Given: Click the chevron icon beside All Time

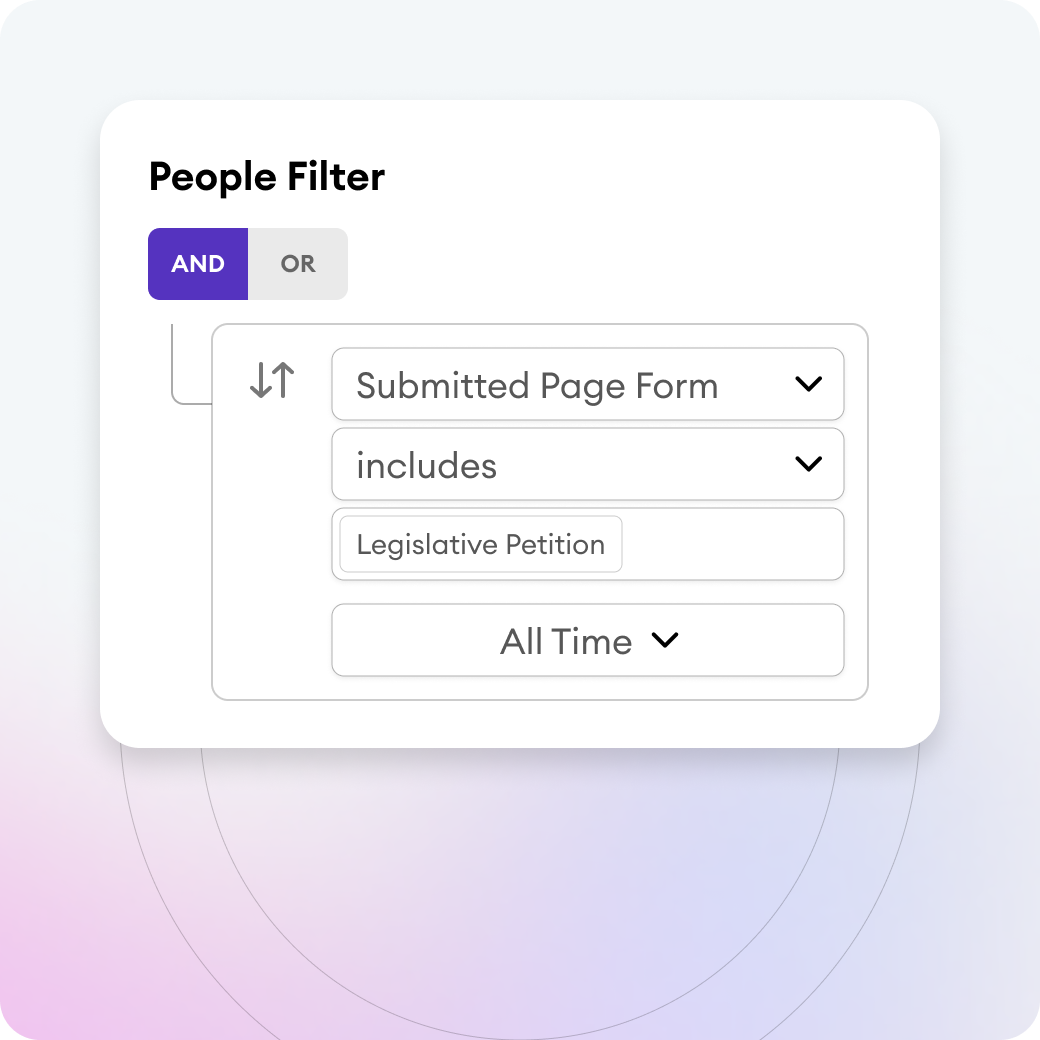Looking at the screenshot, I should point(665,640).
